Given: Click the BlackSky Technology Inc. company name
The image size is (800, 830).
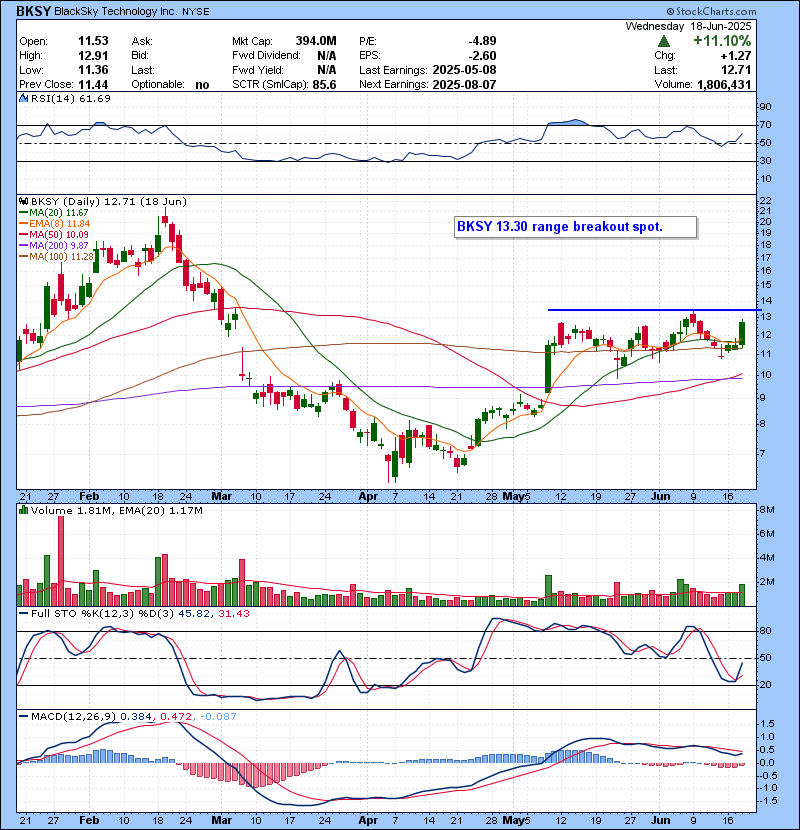Looking at the screenshot, I should (x=115, y=11).
